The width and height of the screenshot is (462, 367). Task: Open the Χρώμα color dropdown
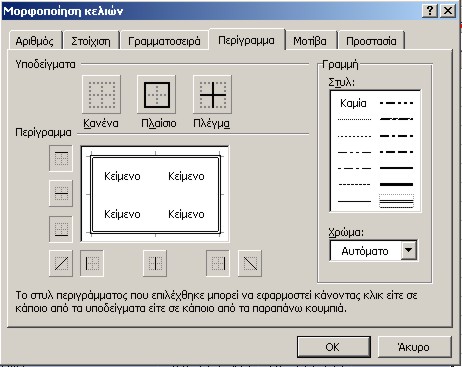409,250
